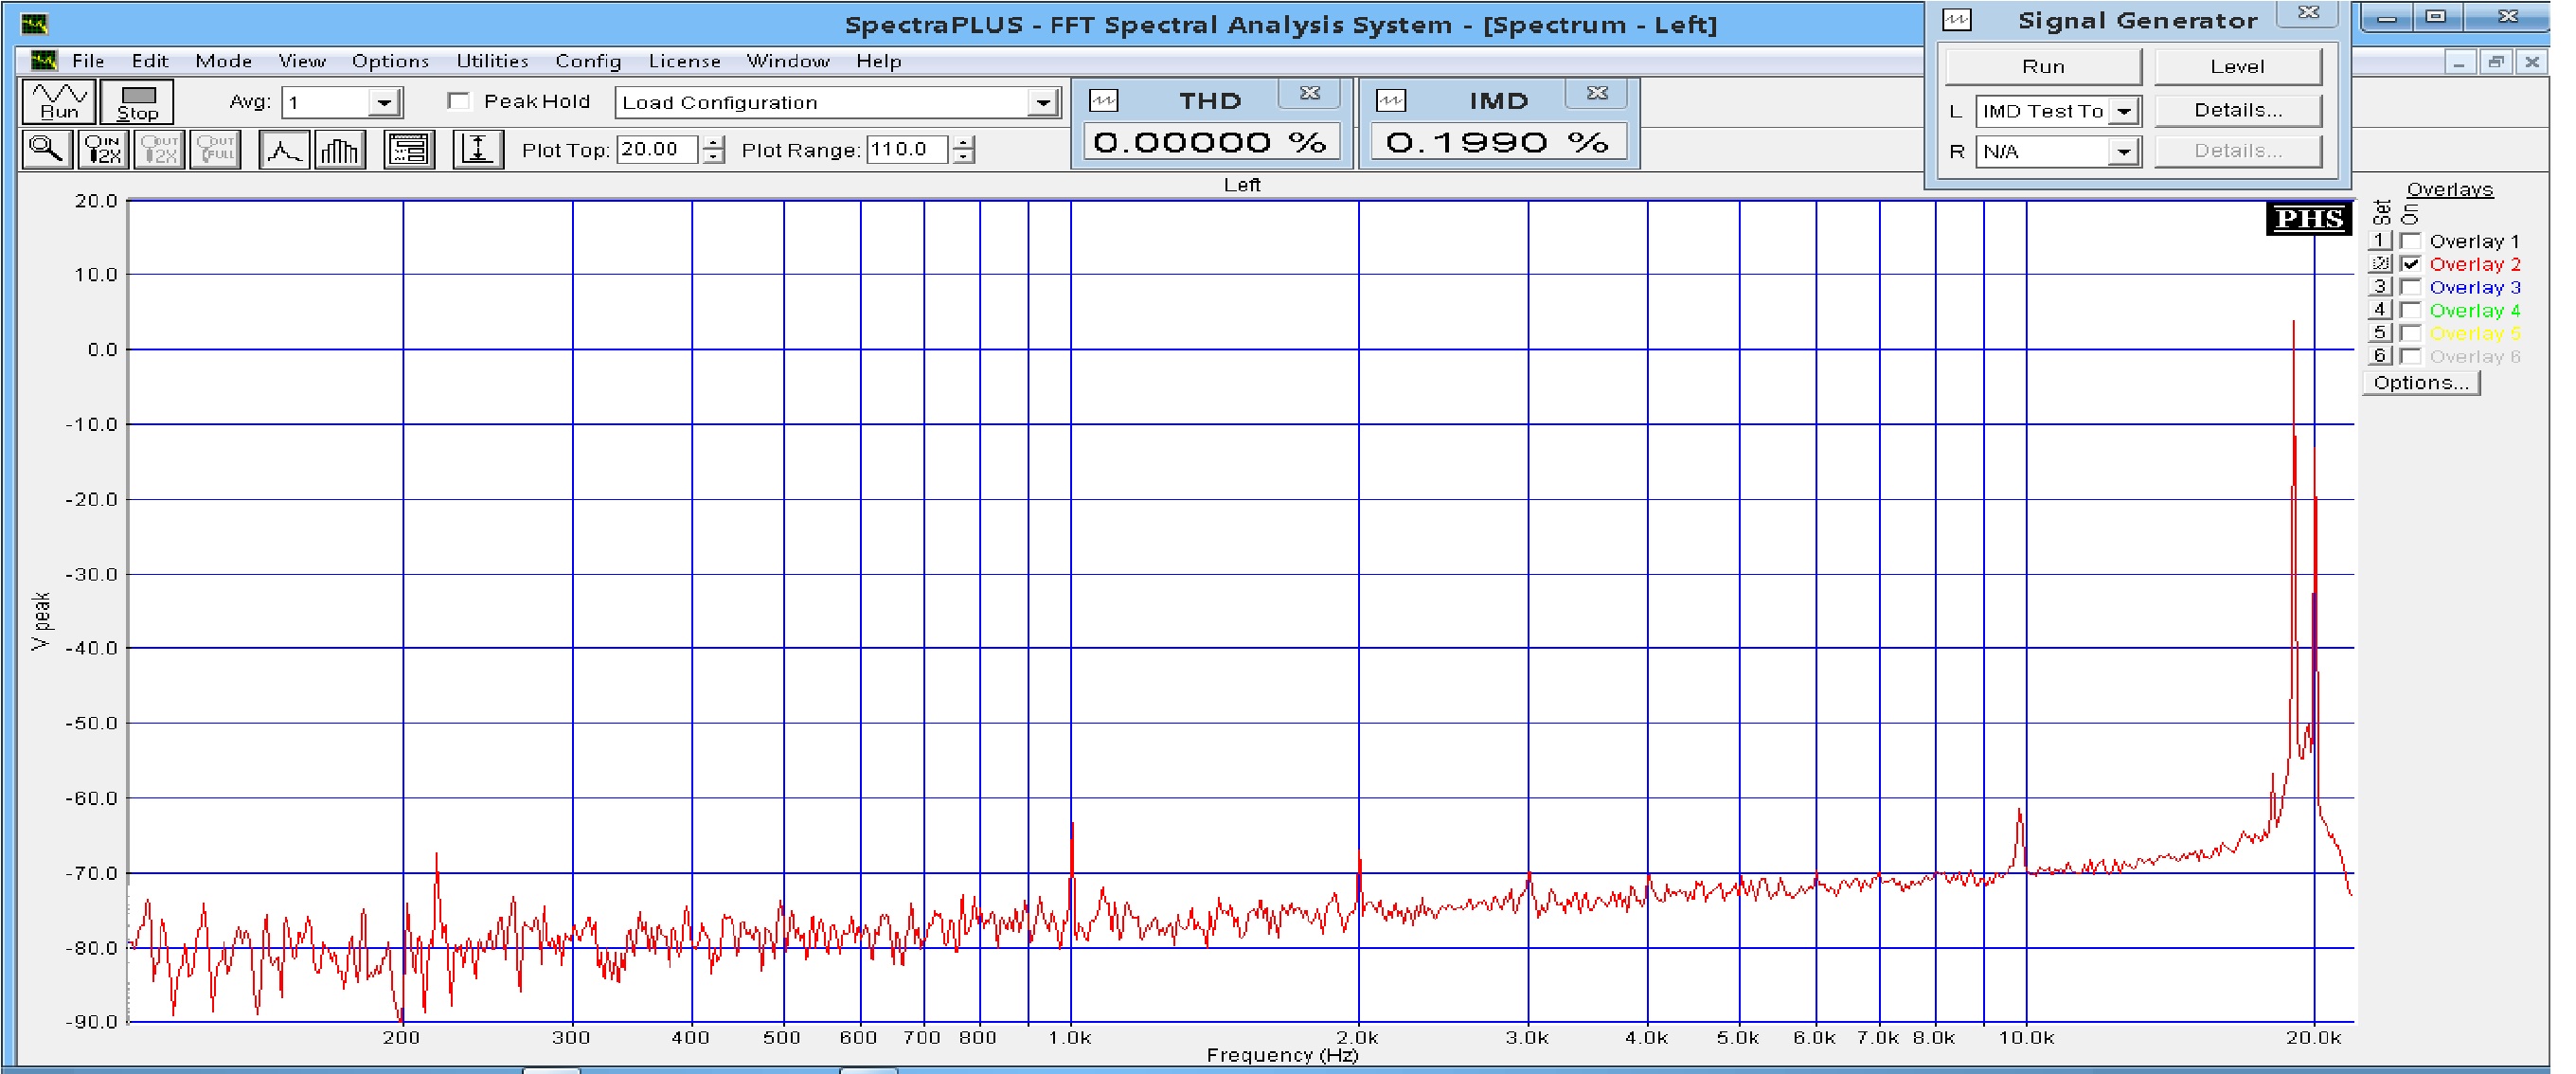This screenshot has height=1074, width=2576.
Task: Click into the Plot Range field
Action: (906, 150)
